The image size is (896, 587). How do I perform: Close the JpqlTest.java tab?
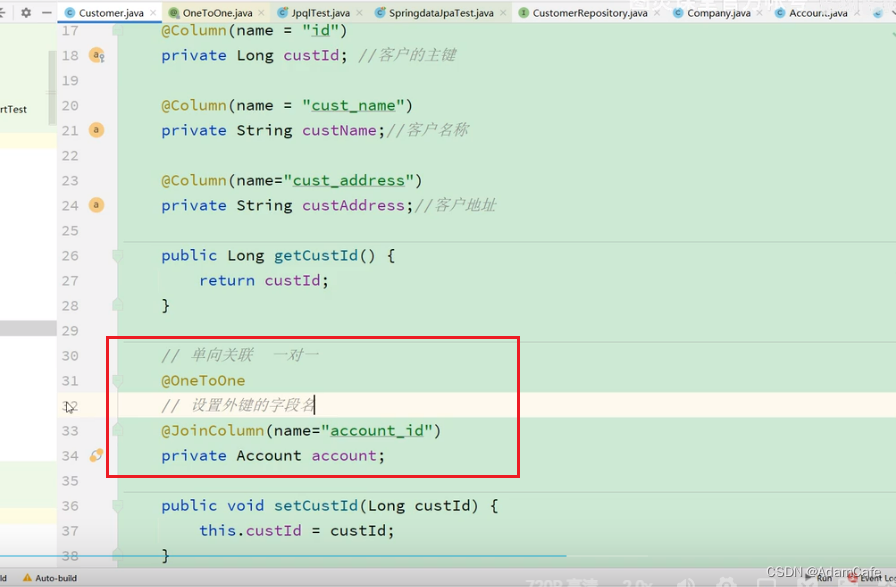359,13
